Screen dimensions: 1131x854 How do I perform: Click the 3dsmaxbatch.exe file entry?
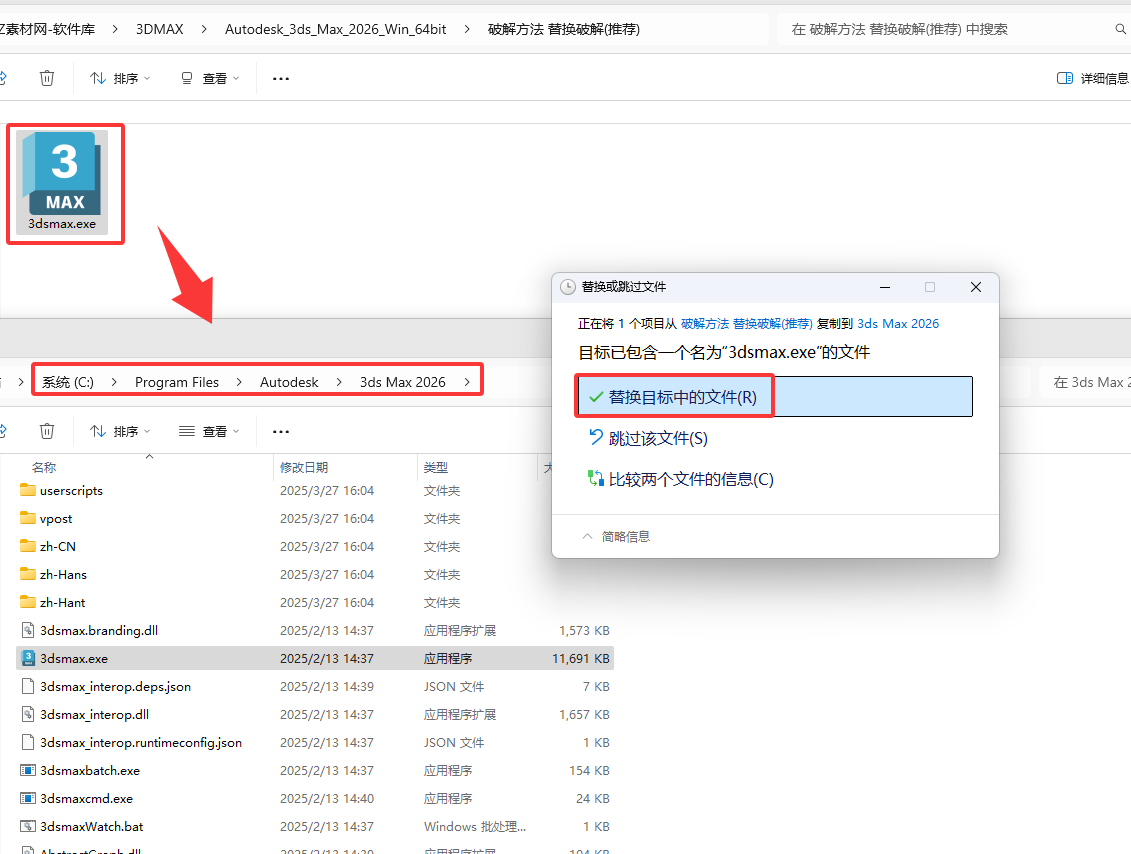[89, 771]
